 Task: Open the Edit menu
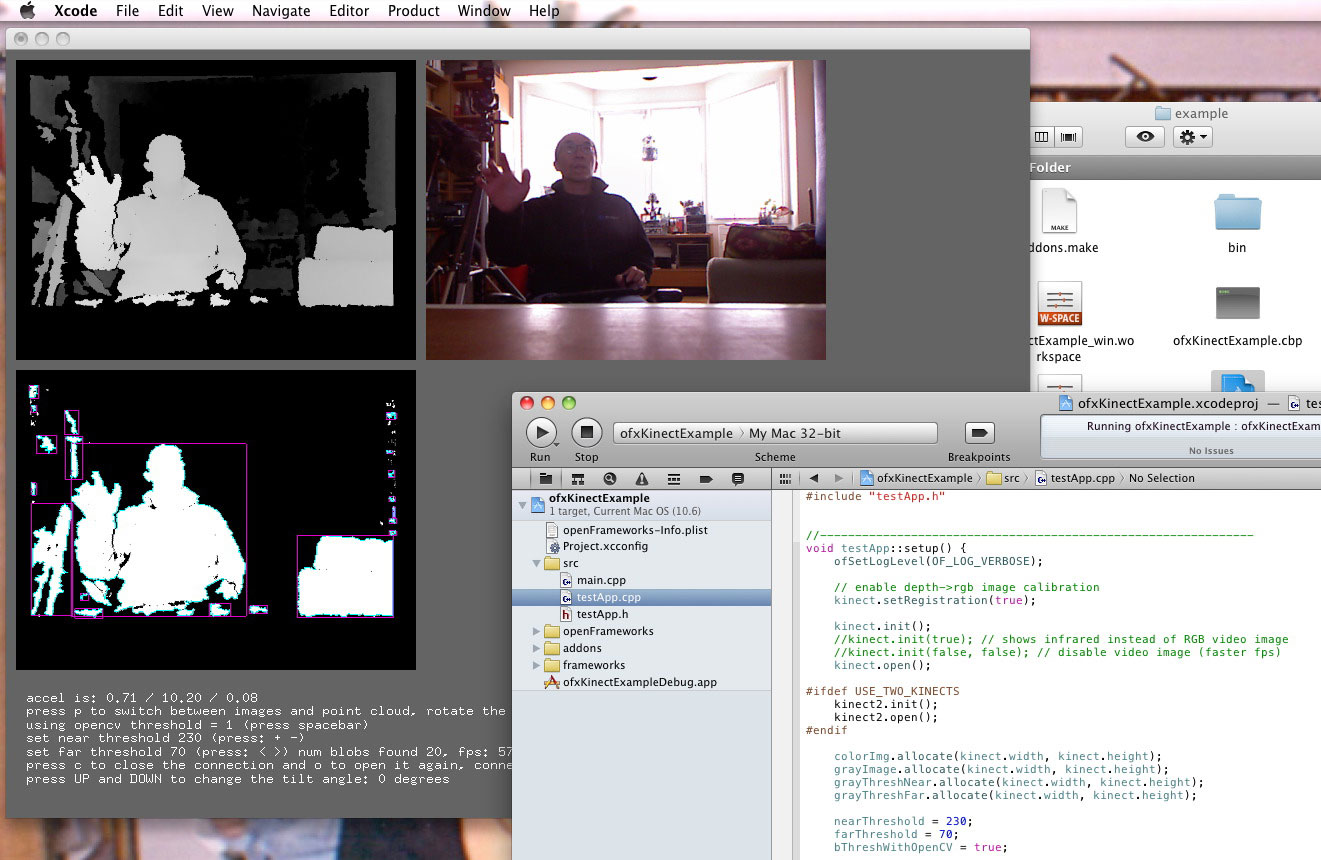click(x=170, y=11)
